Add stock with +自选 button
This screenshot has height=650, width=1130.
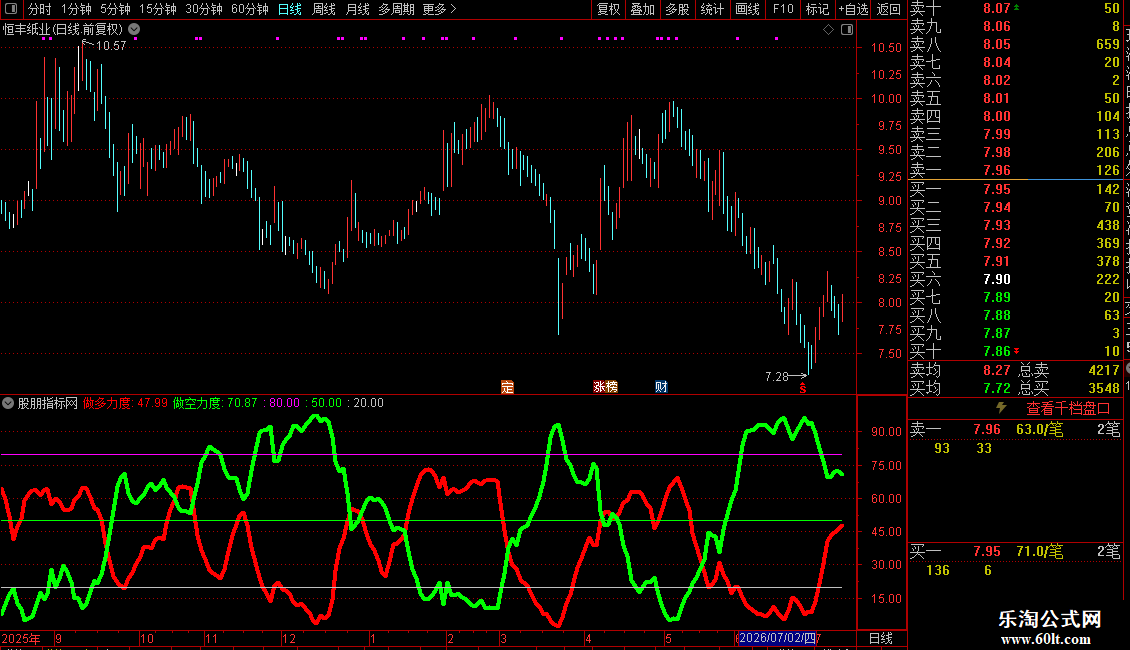click(x=853, y=9)
